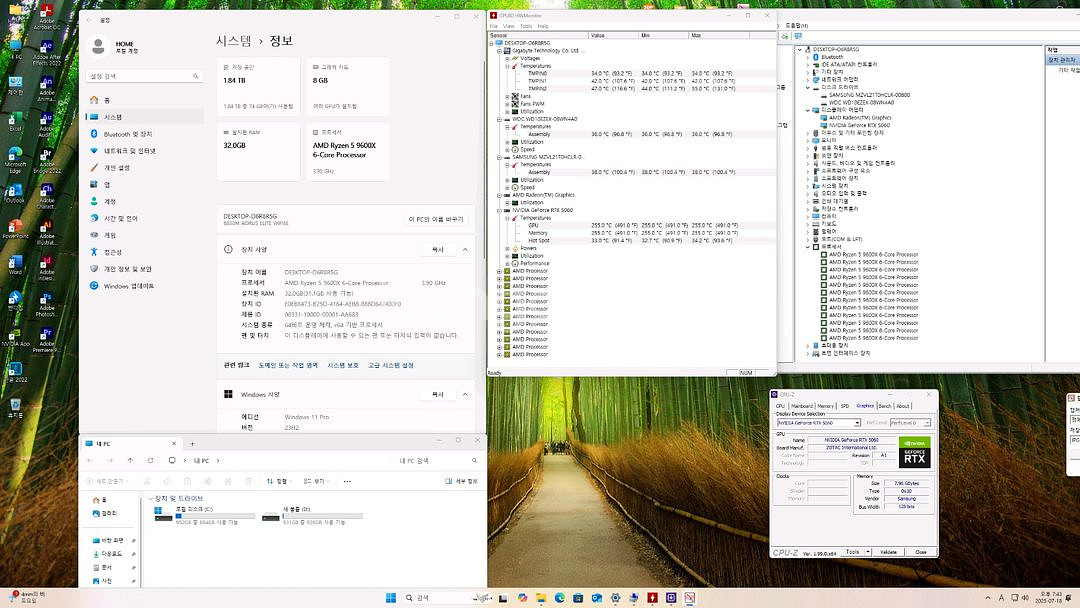Click refresh in the My PC explorer window
This screenshot has width=1080, height=608.
coord(150,461)
